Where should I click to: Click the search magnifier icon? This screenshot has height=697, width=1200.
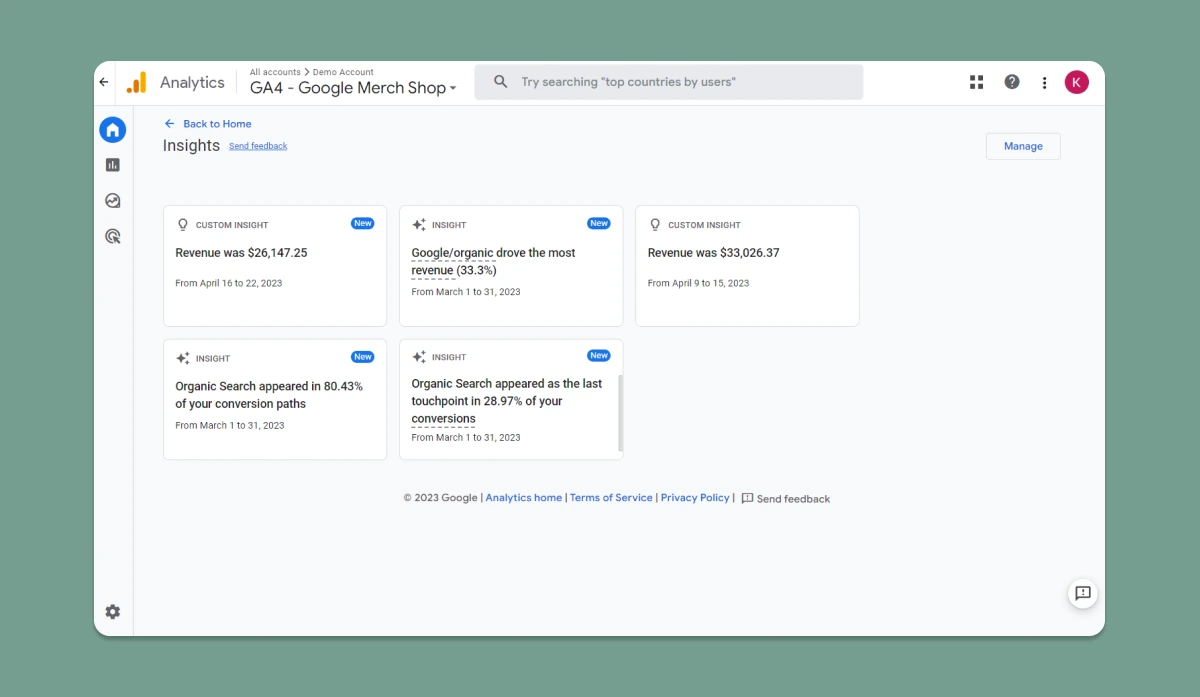(501, 82)
